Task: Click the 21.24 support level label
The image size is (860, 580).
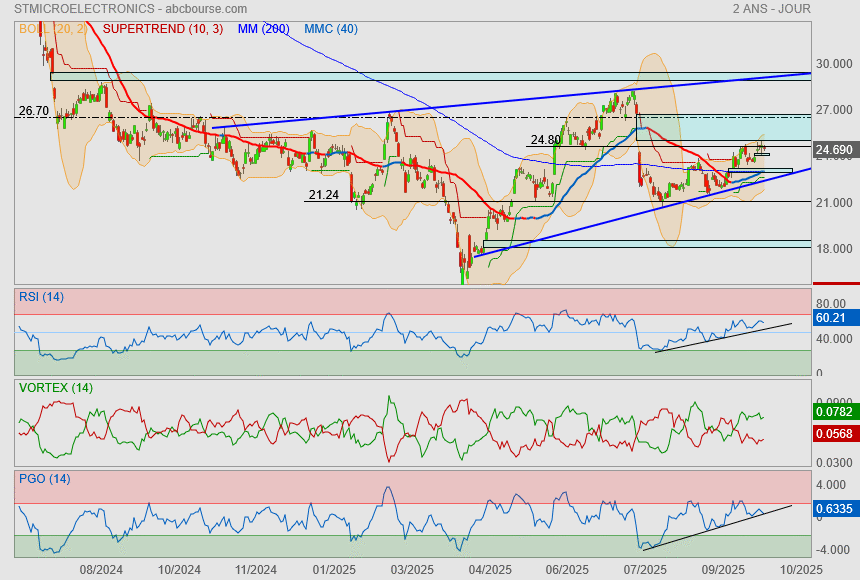Action: [322, 195]
